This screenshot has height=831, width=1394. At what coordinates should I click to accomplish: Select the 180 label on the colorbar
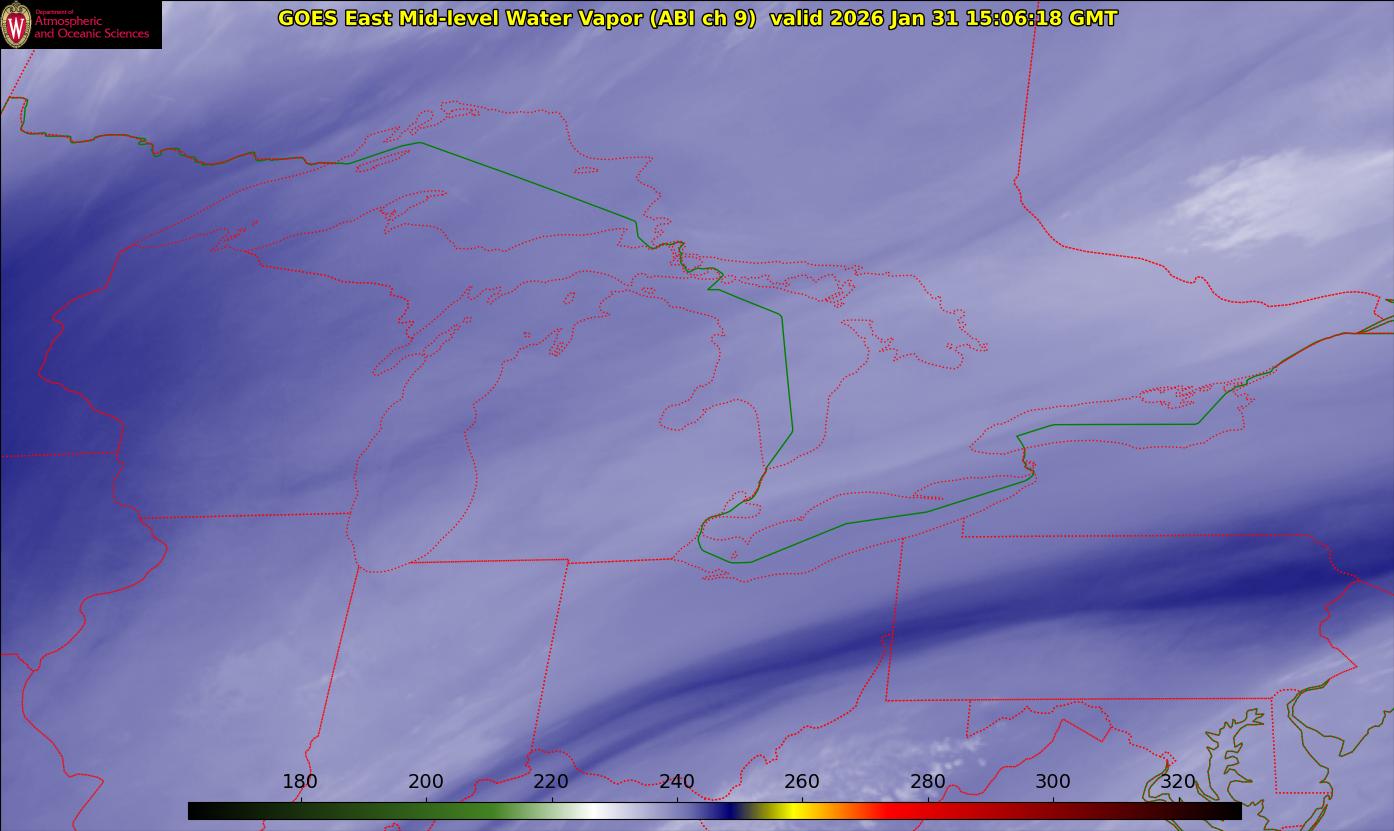300,782
